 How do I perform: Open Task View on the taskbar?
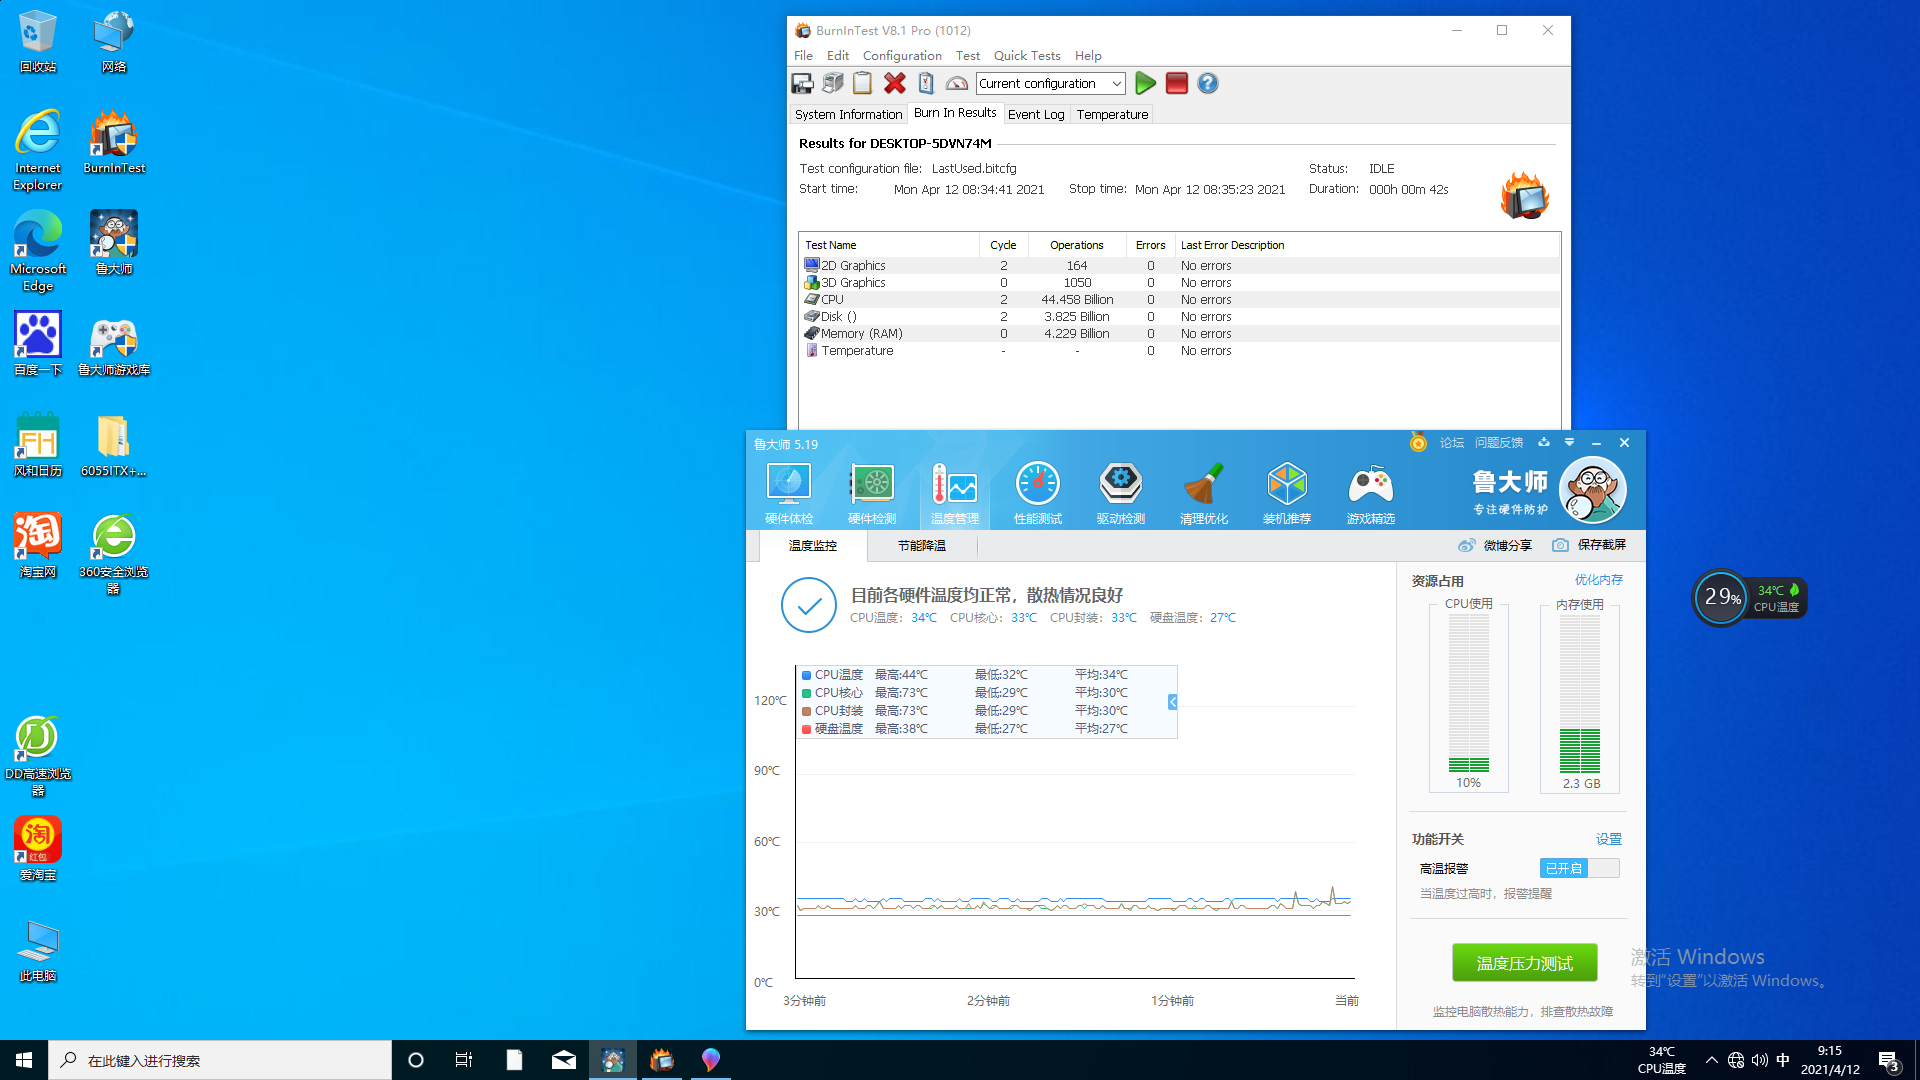pyautogui.click(x=464, y=1060)
